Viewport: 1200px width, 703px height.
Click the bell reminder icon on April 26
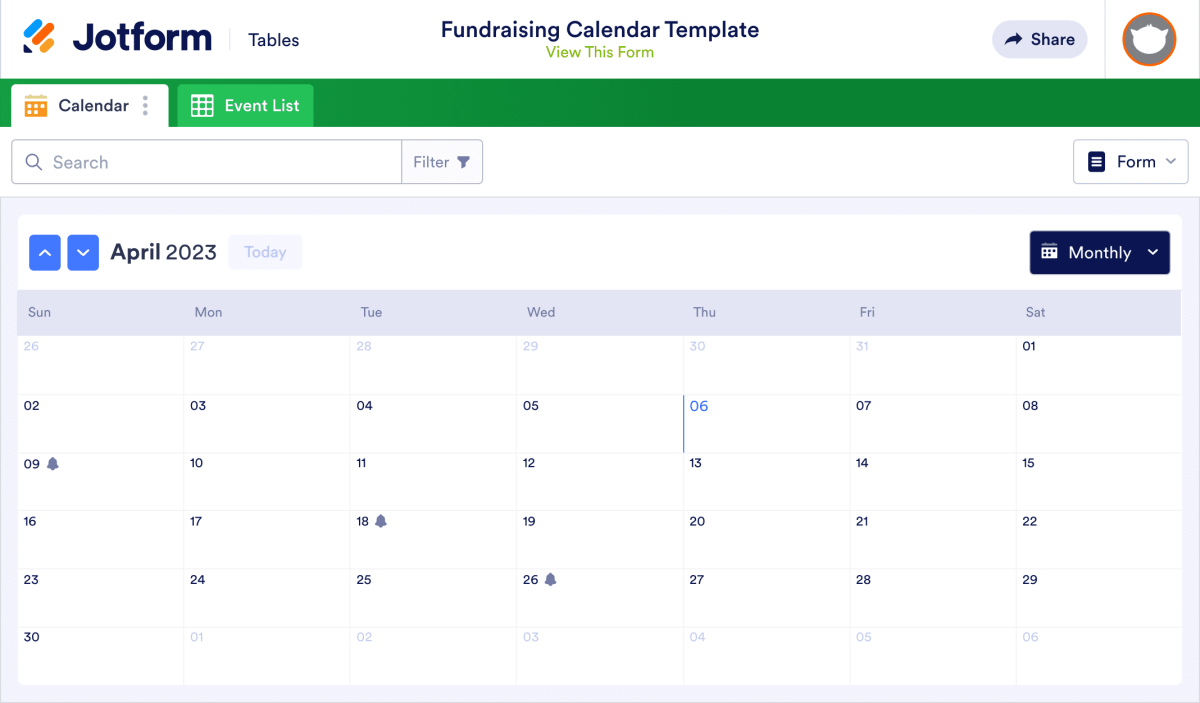pos(549,579)
